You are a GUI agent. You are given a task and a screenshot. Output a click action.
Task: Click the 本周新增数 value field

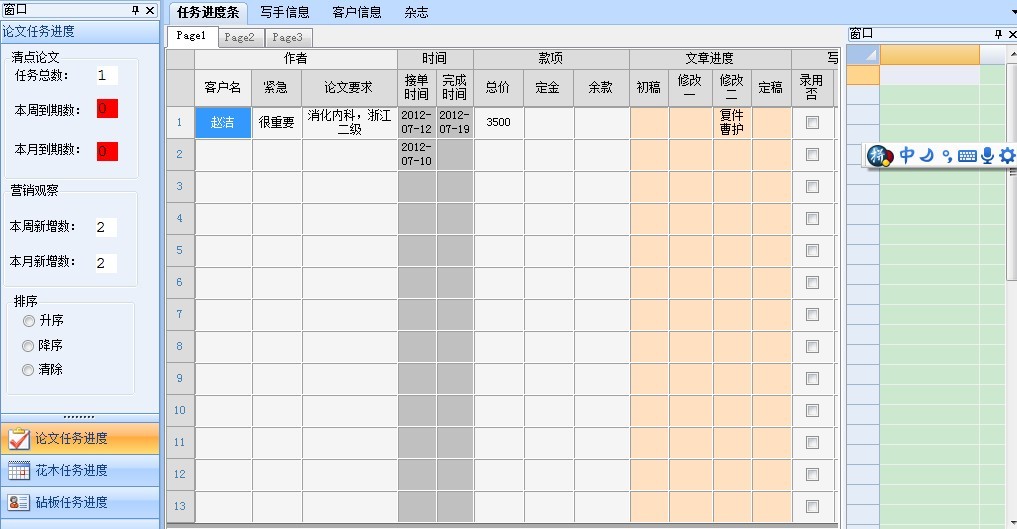(x=106, y=228)
